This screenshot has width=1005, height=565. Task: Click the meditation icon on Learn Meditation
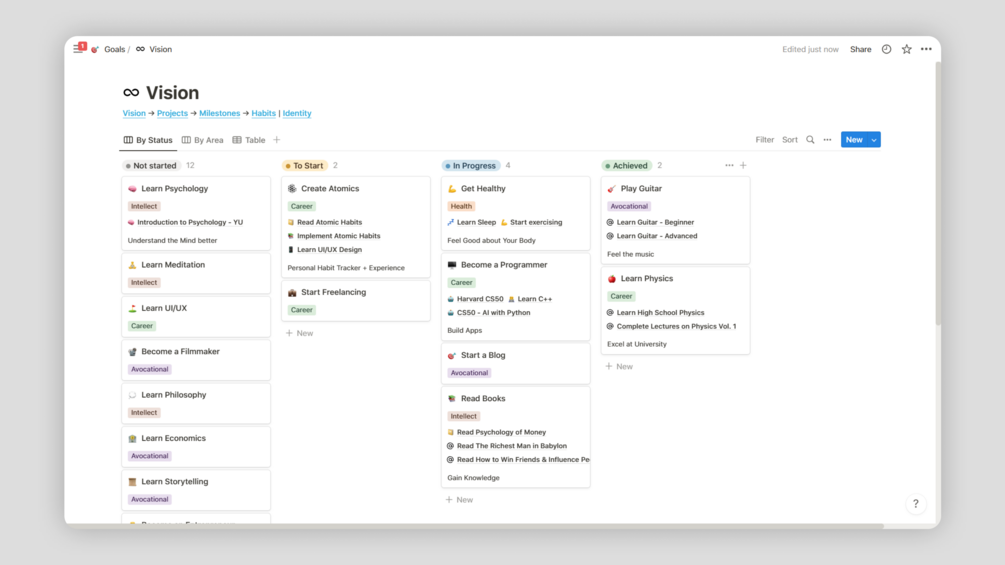132,265
